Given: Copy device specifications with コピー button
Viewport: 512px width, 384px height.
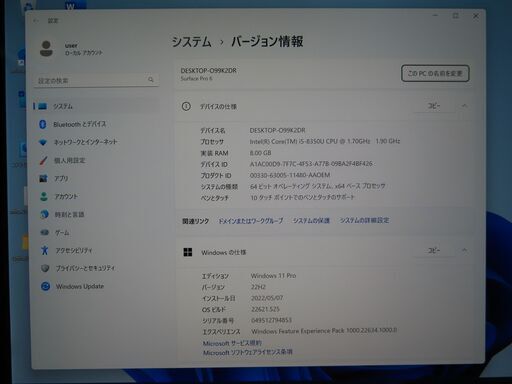Looking at the screenshot, I should pyautogui.click(x=434, y=106).
